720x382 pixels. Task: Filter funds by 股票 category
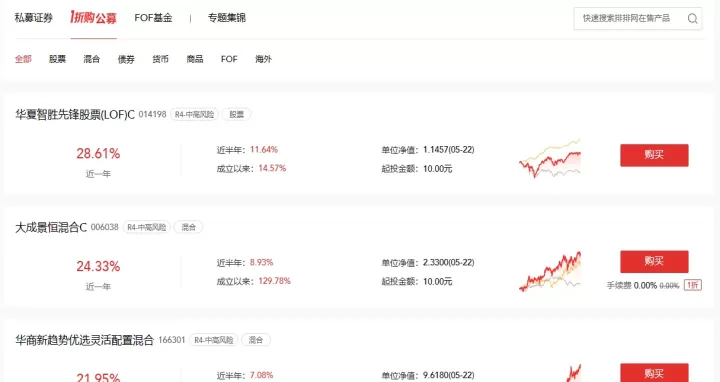(57, 59)
